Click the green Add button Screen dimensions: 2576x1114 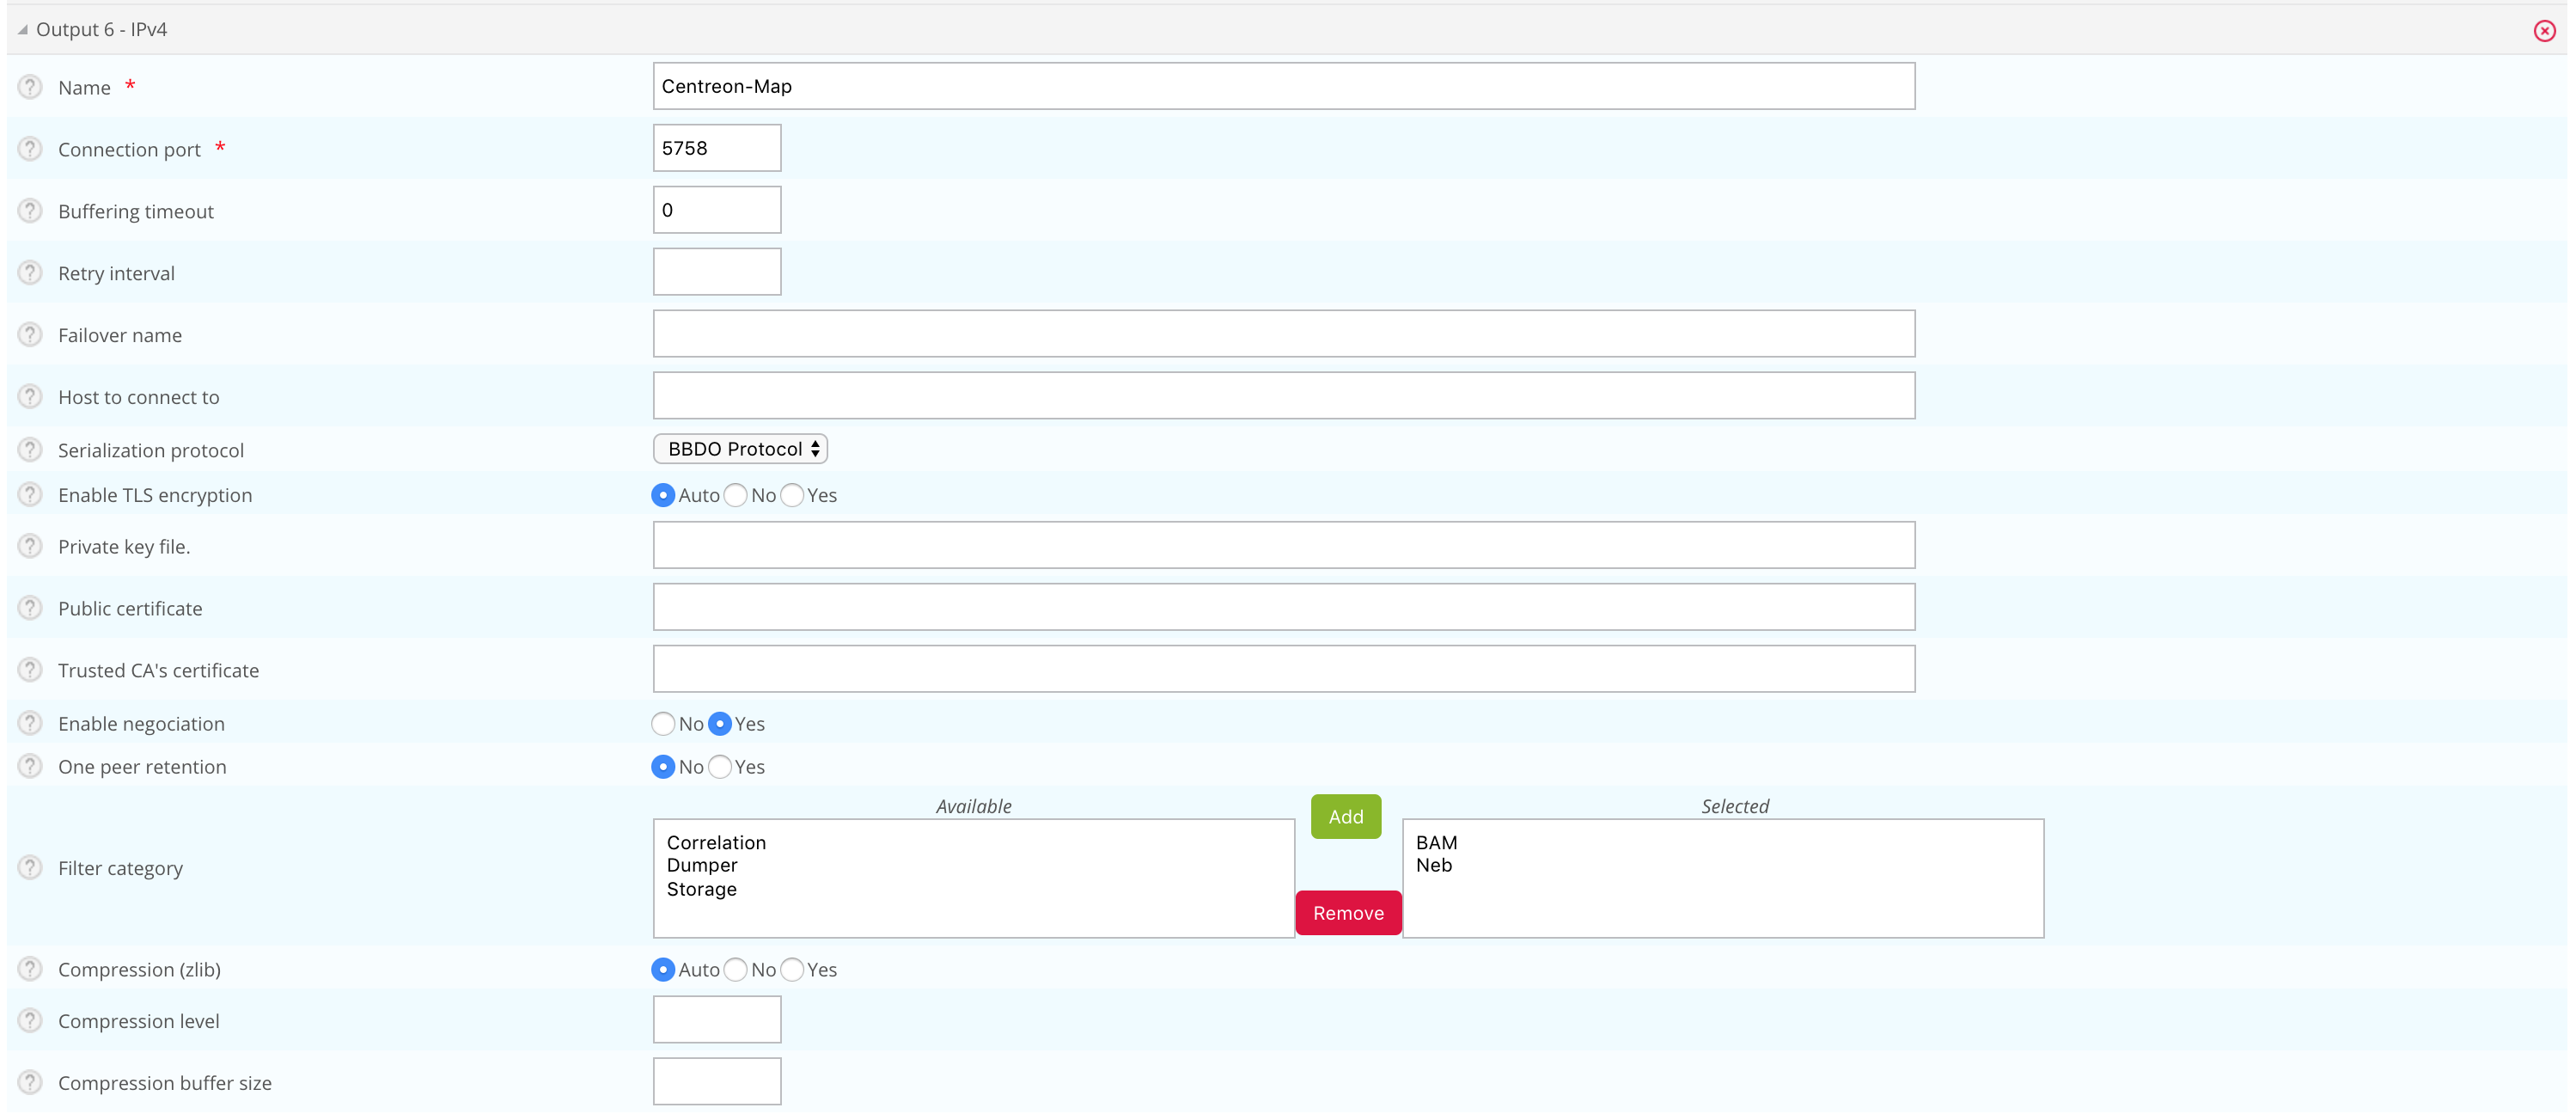[x=1345, y=817]
